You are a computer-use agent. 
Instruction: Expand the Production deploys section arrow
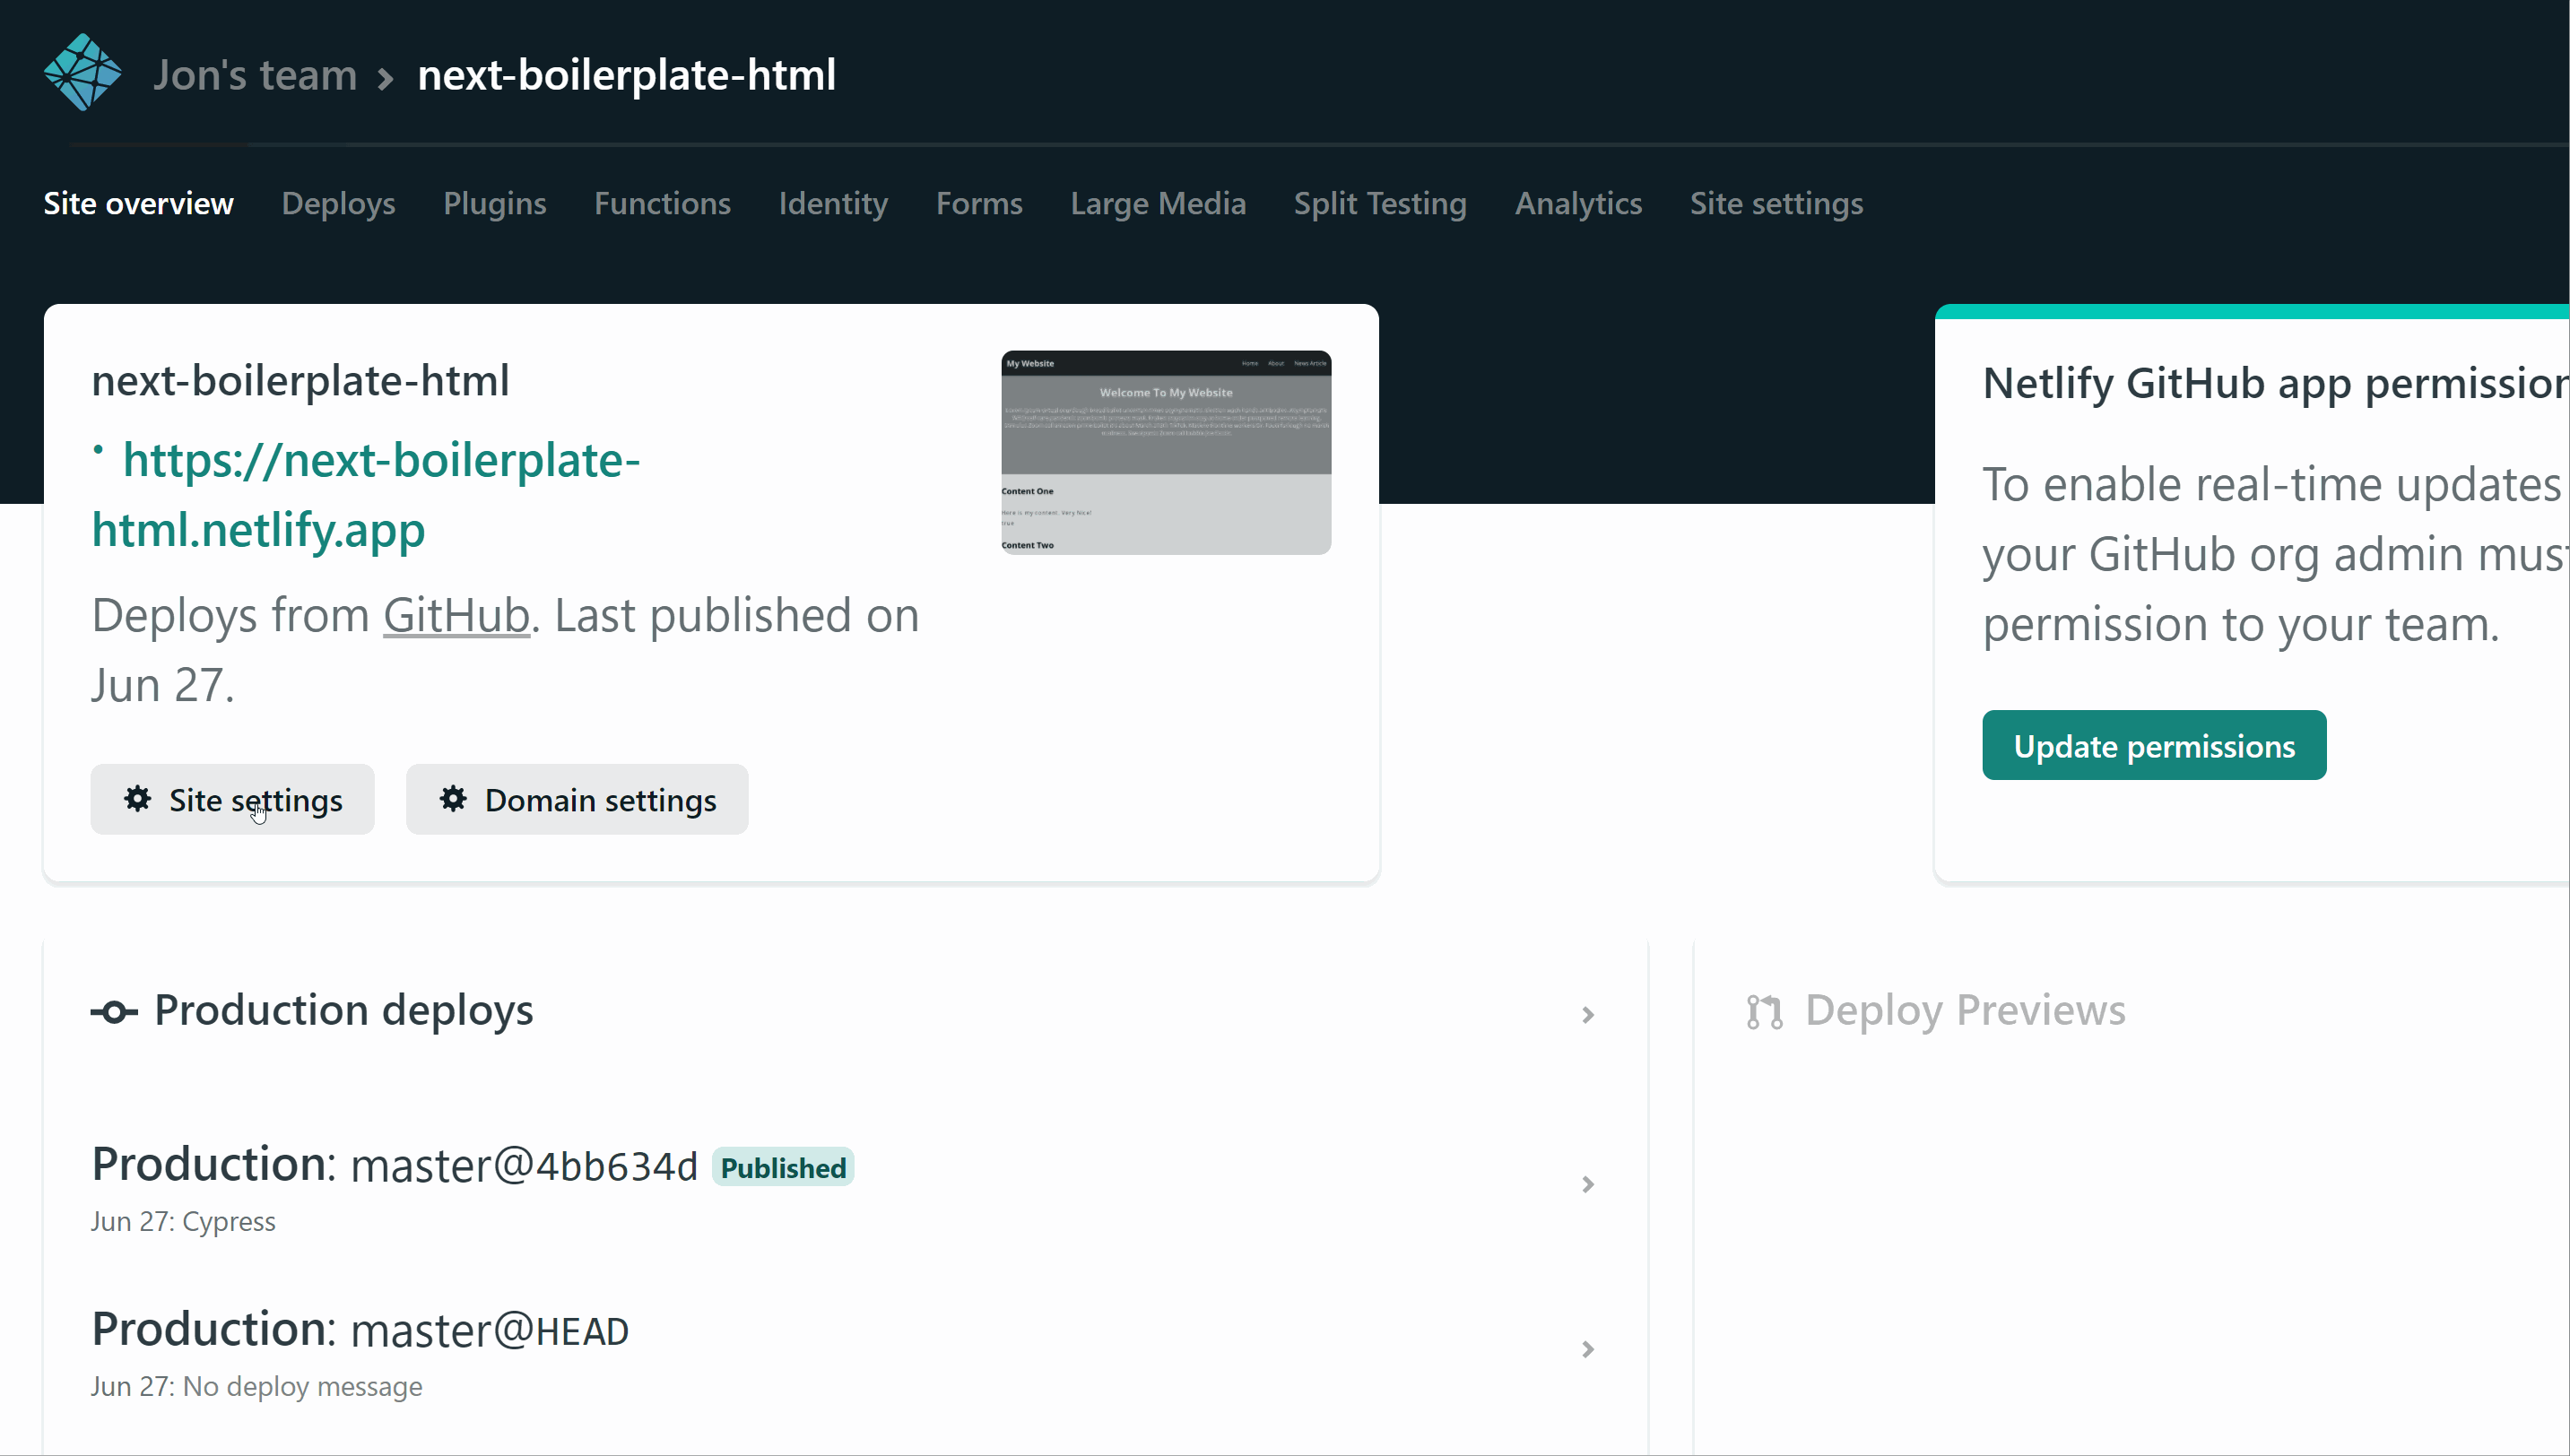point(1588,1014)
